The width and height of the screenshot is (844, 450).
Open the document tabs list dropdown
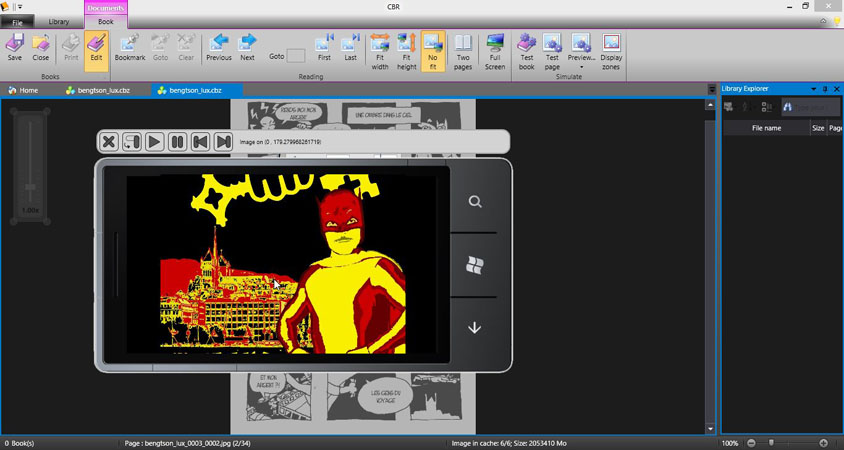point(712,89)
